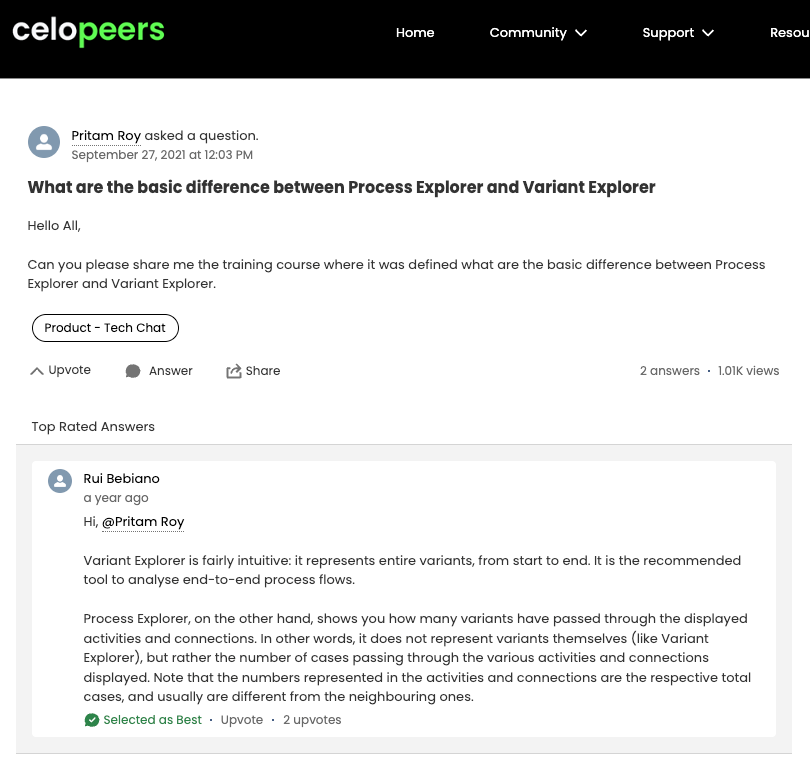Open Pritam Roy's profile link
Screen dimensions: 810x772
106,135
